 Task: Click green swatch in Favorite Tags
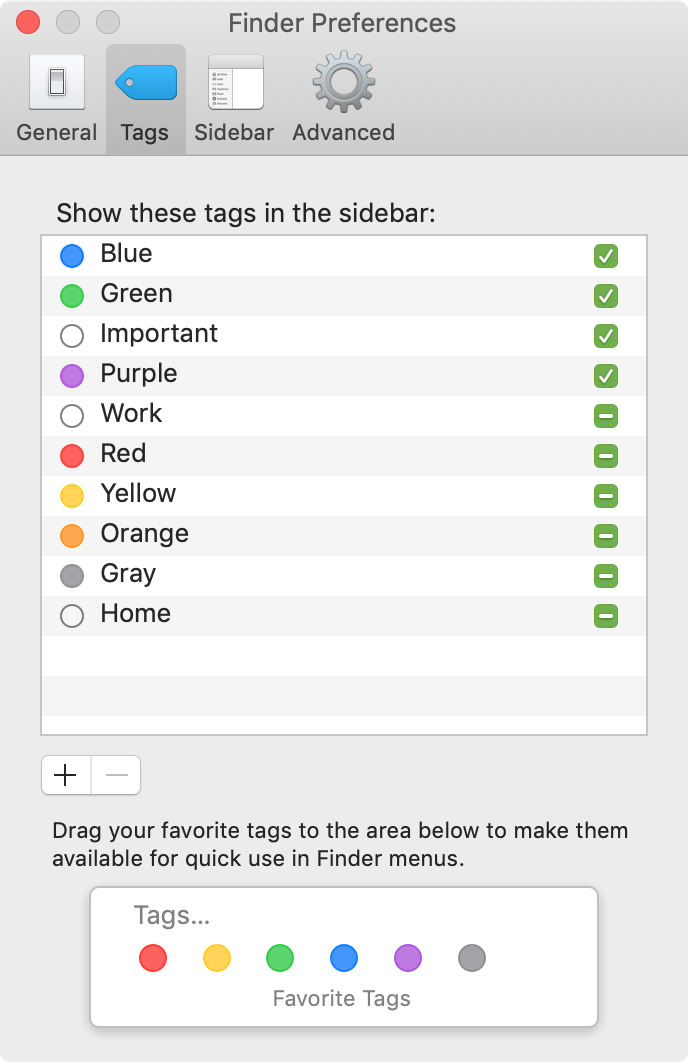click(x=280, y=958)
